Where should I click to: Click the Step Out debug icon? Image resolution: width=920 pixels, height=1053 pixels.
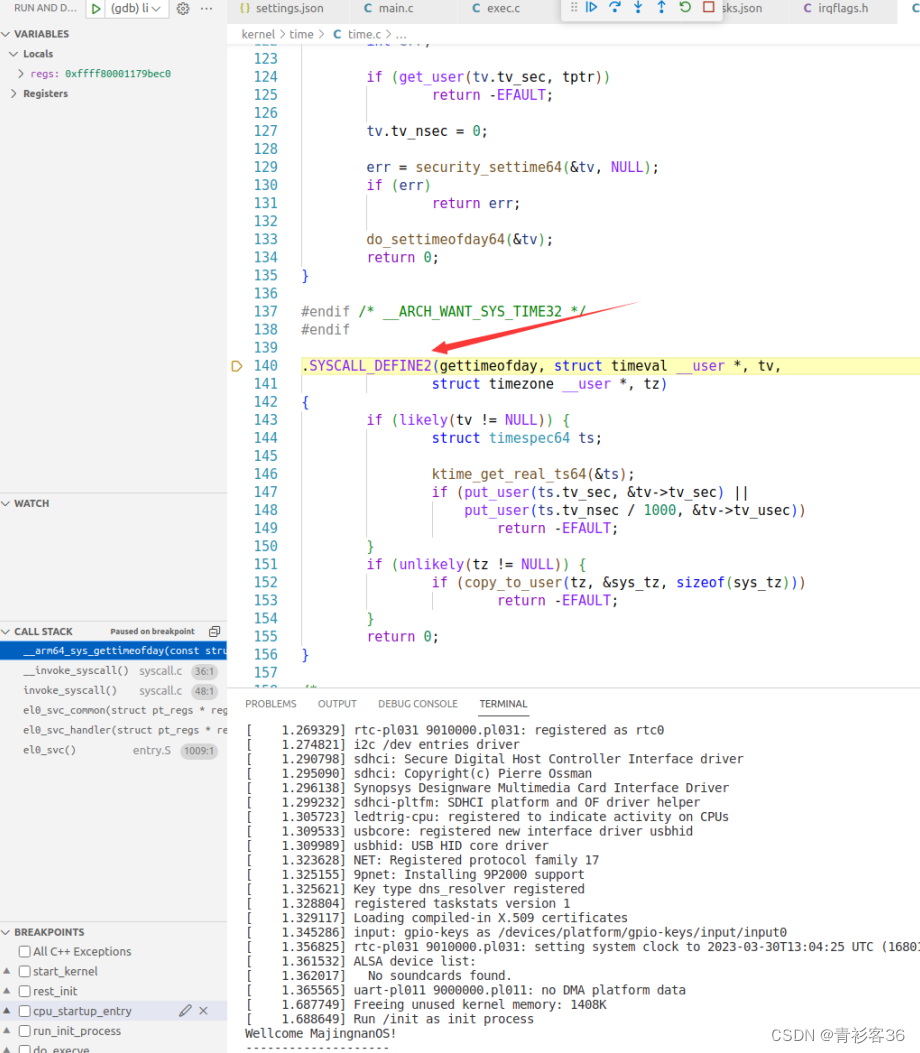[x=661, y=8]
